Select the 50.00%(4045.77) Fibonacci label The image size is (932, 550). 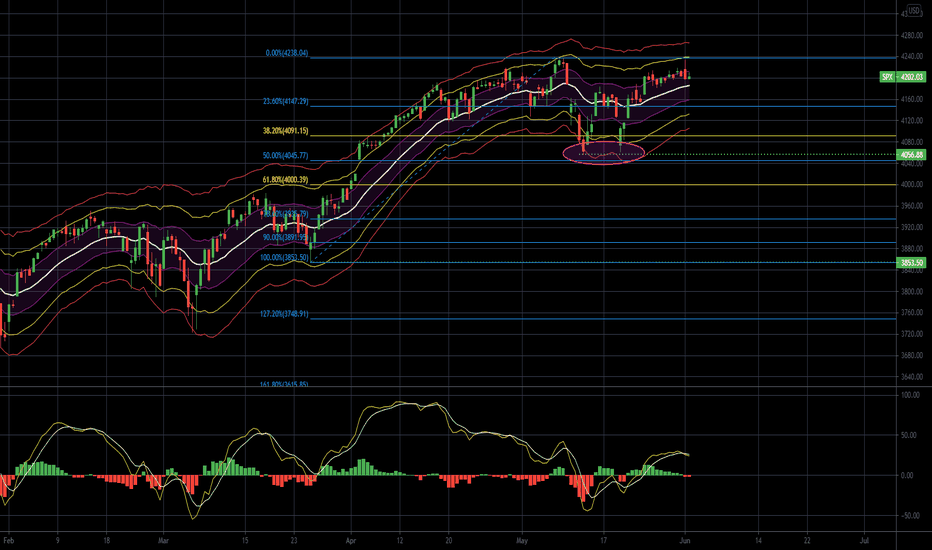tap(286, 156)
